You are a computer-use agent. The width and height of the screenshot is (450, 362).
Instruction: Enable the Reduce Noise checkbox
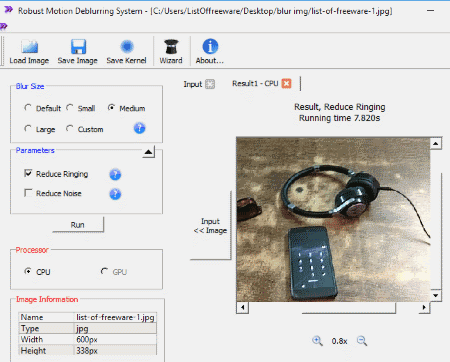28,193
